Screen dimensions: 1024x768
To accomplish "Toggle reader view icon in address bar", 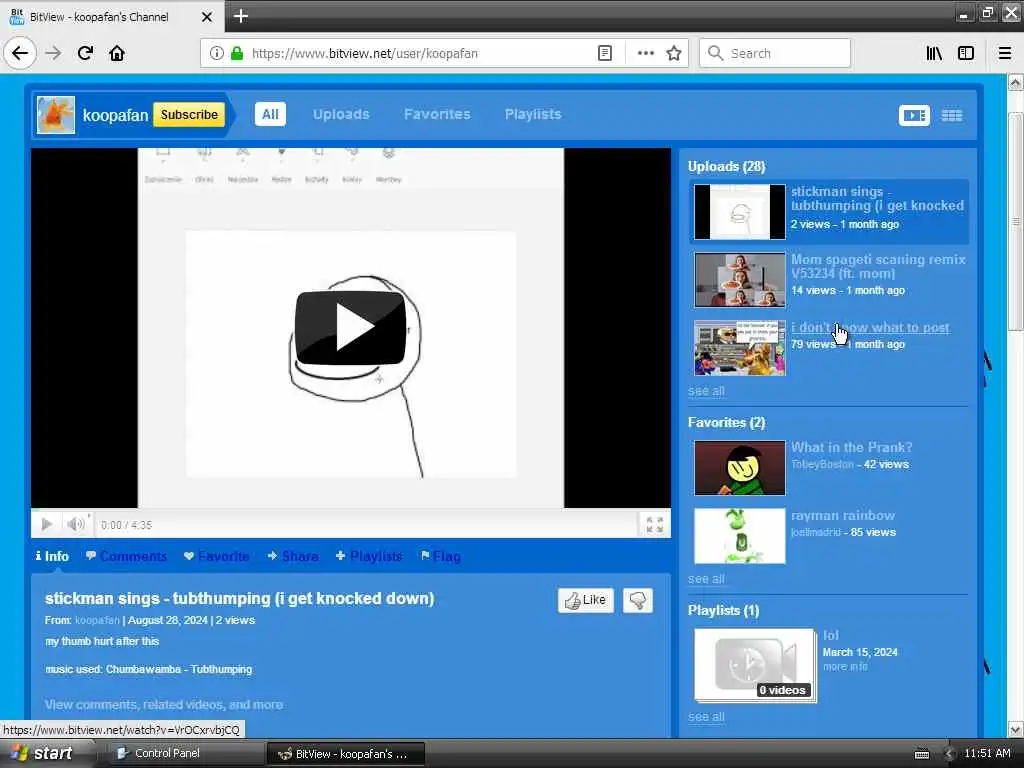I will 605,53.
